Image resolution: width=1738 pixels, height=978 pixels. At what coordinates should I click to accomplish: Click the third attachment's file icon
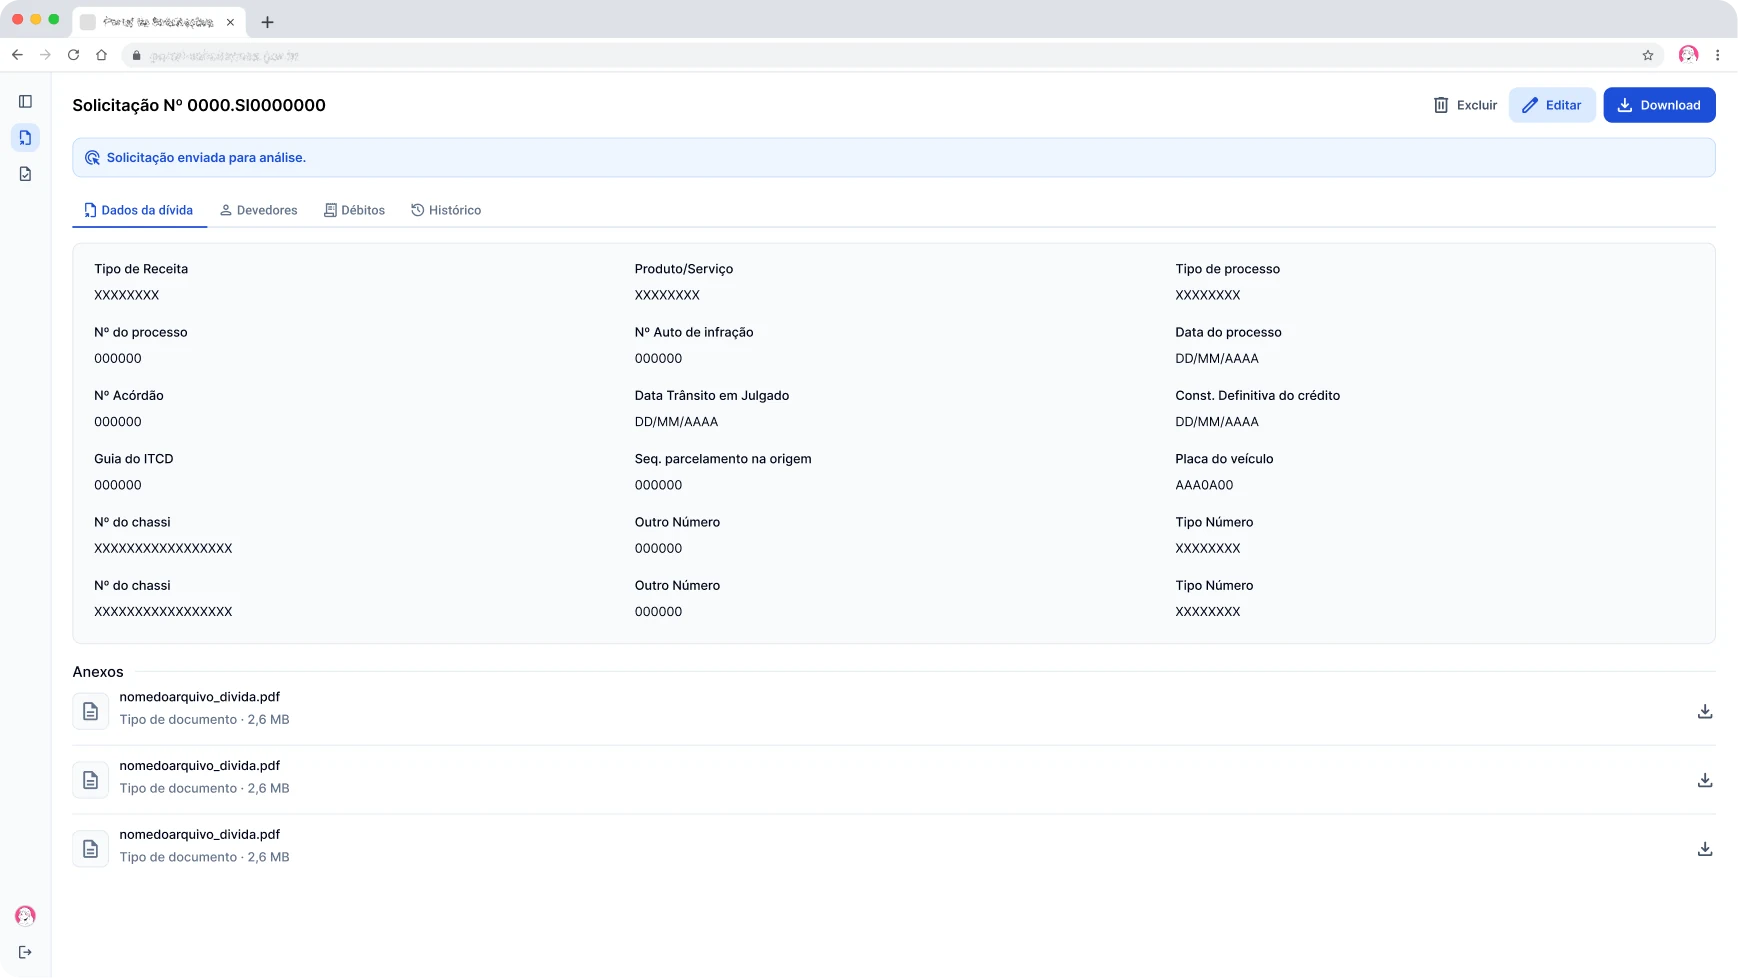point(90,849)
